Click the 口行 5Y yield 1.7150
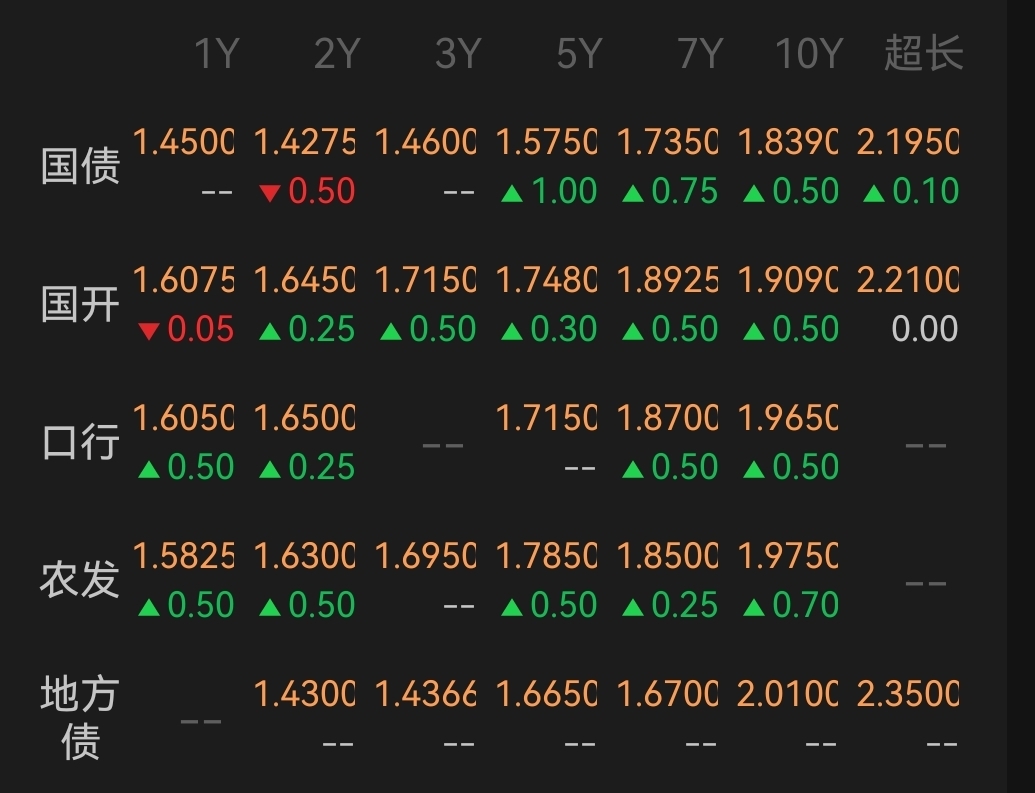1035x793 pixels. 546,418
